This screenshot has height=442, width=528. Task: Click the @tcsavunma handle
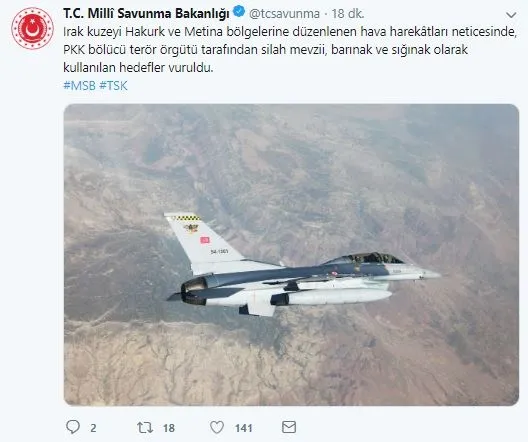point(284,14)
